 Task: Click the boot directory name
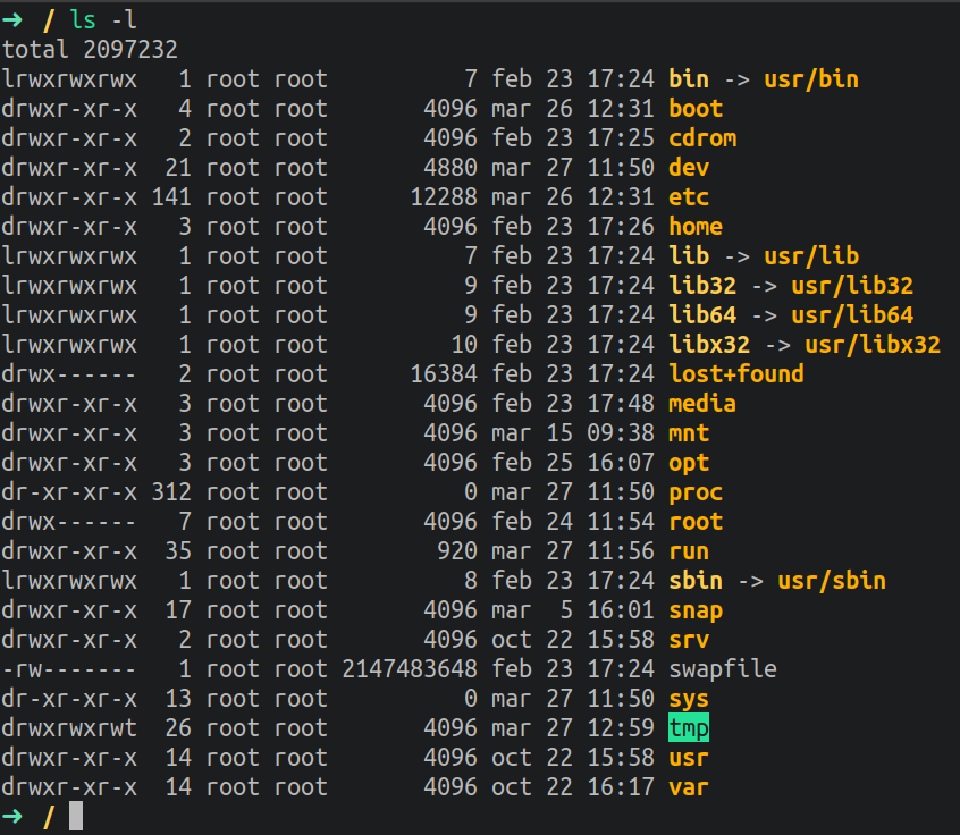[x=696, y=108]
